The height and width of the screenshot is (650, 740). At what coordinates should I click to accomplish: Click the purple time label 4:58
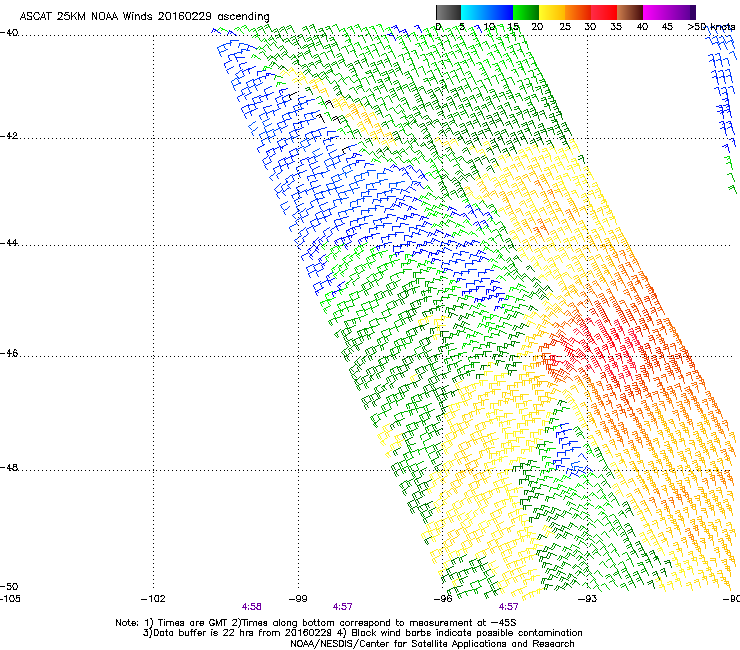click(x=252, y=607)
